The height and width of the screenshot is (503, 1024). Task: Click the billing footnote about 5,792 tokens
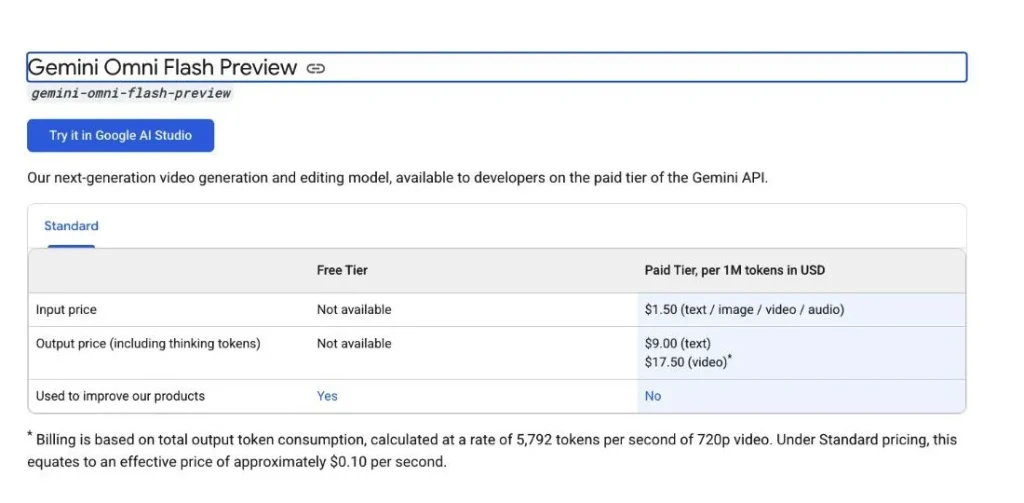[x=492, y=451]
